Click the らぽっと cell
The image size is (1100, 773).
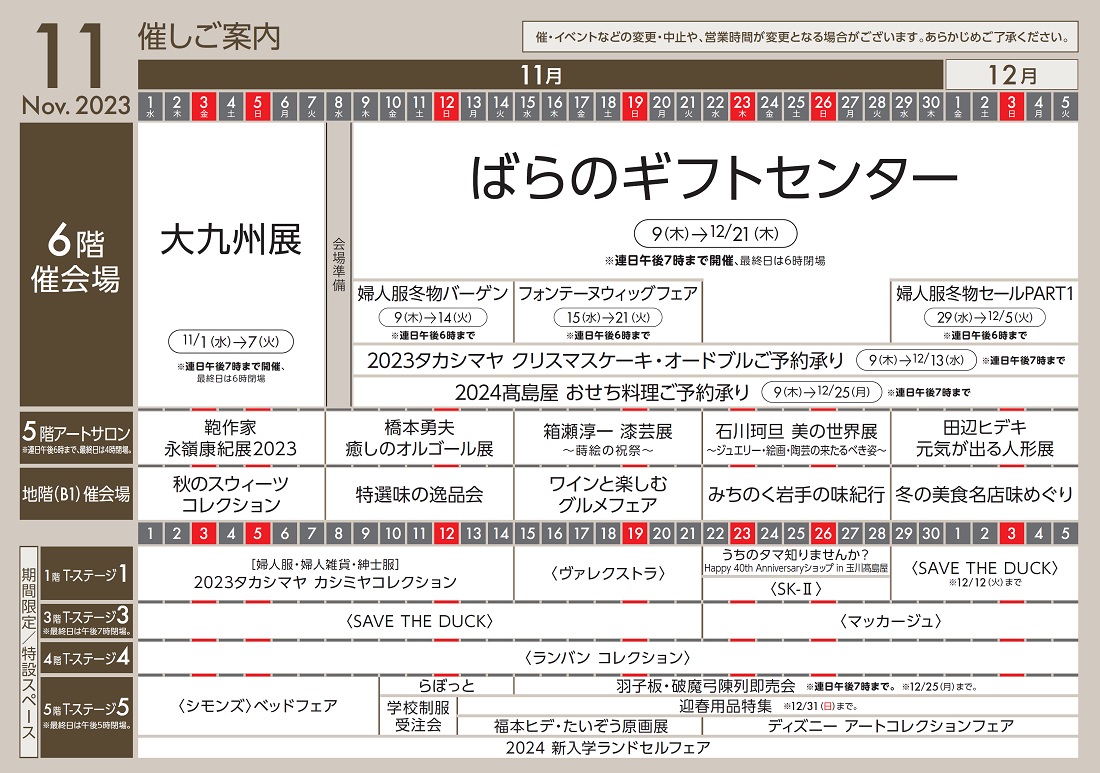447,685
